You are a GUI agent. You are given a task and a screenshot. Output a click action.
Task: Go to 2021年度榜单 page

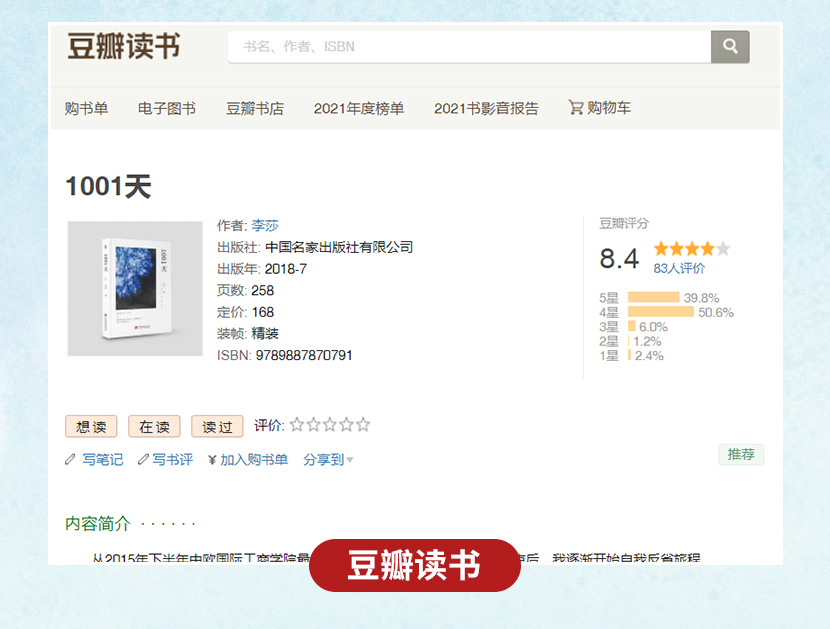pos(358,108)
